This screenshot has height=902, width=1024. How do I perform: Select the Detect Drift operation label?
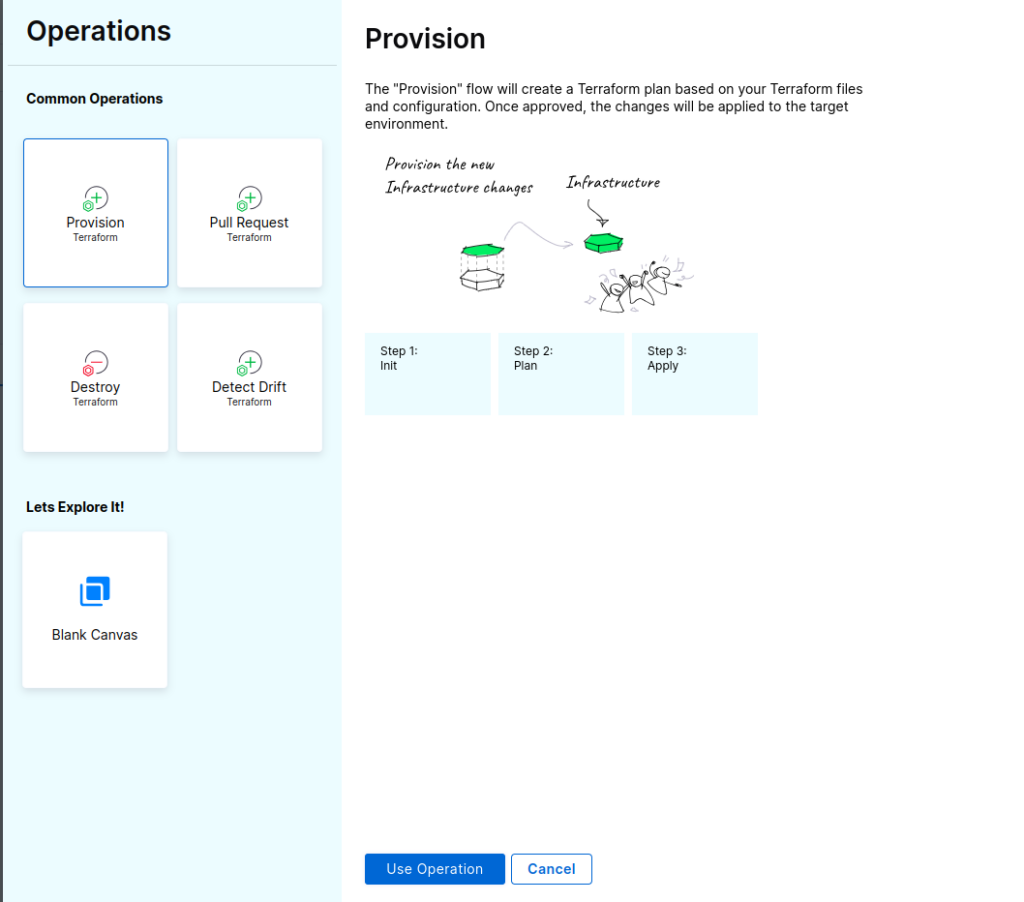tap(249, 388)
